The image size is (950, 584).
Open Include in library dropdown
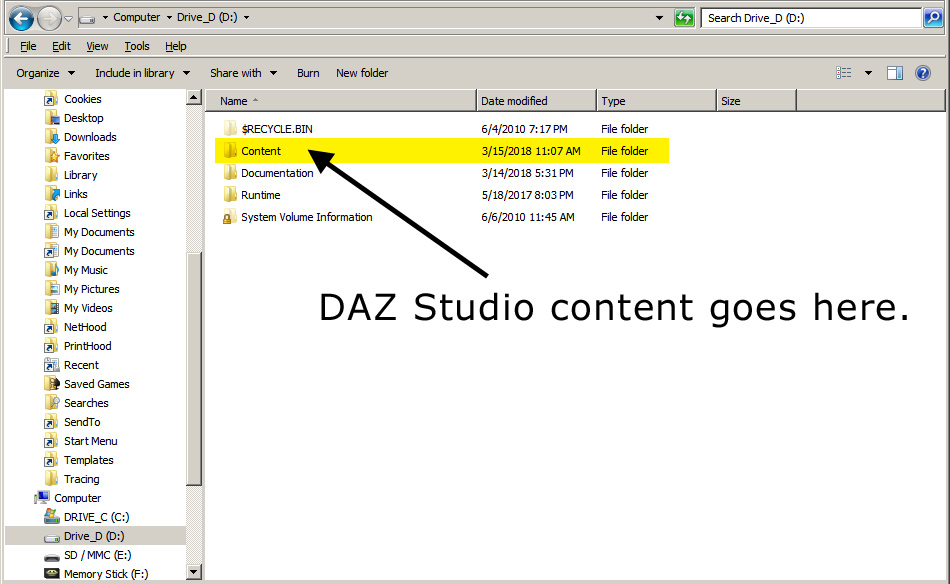click(x=142, y=73)
